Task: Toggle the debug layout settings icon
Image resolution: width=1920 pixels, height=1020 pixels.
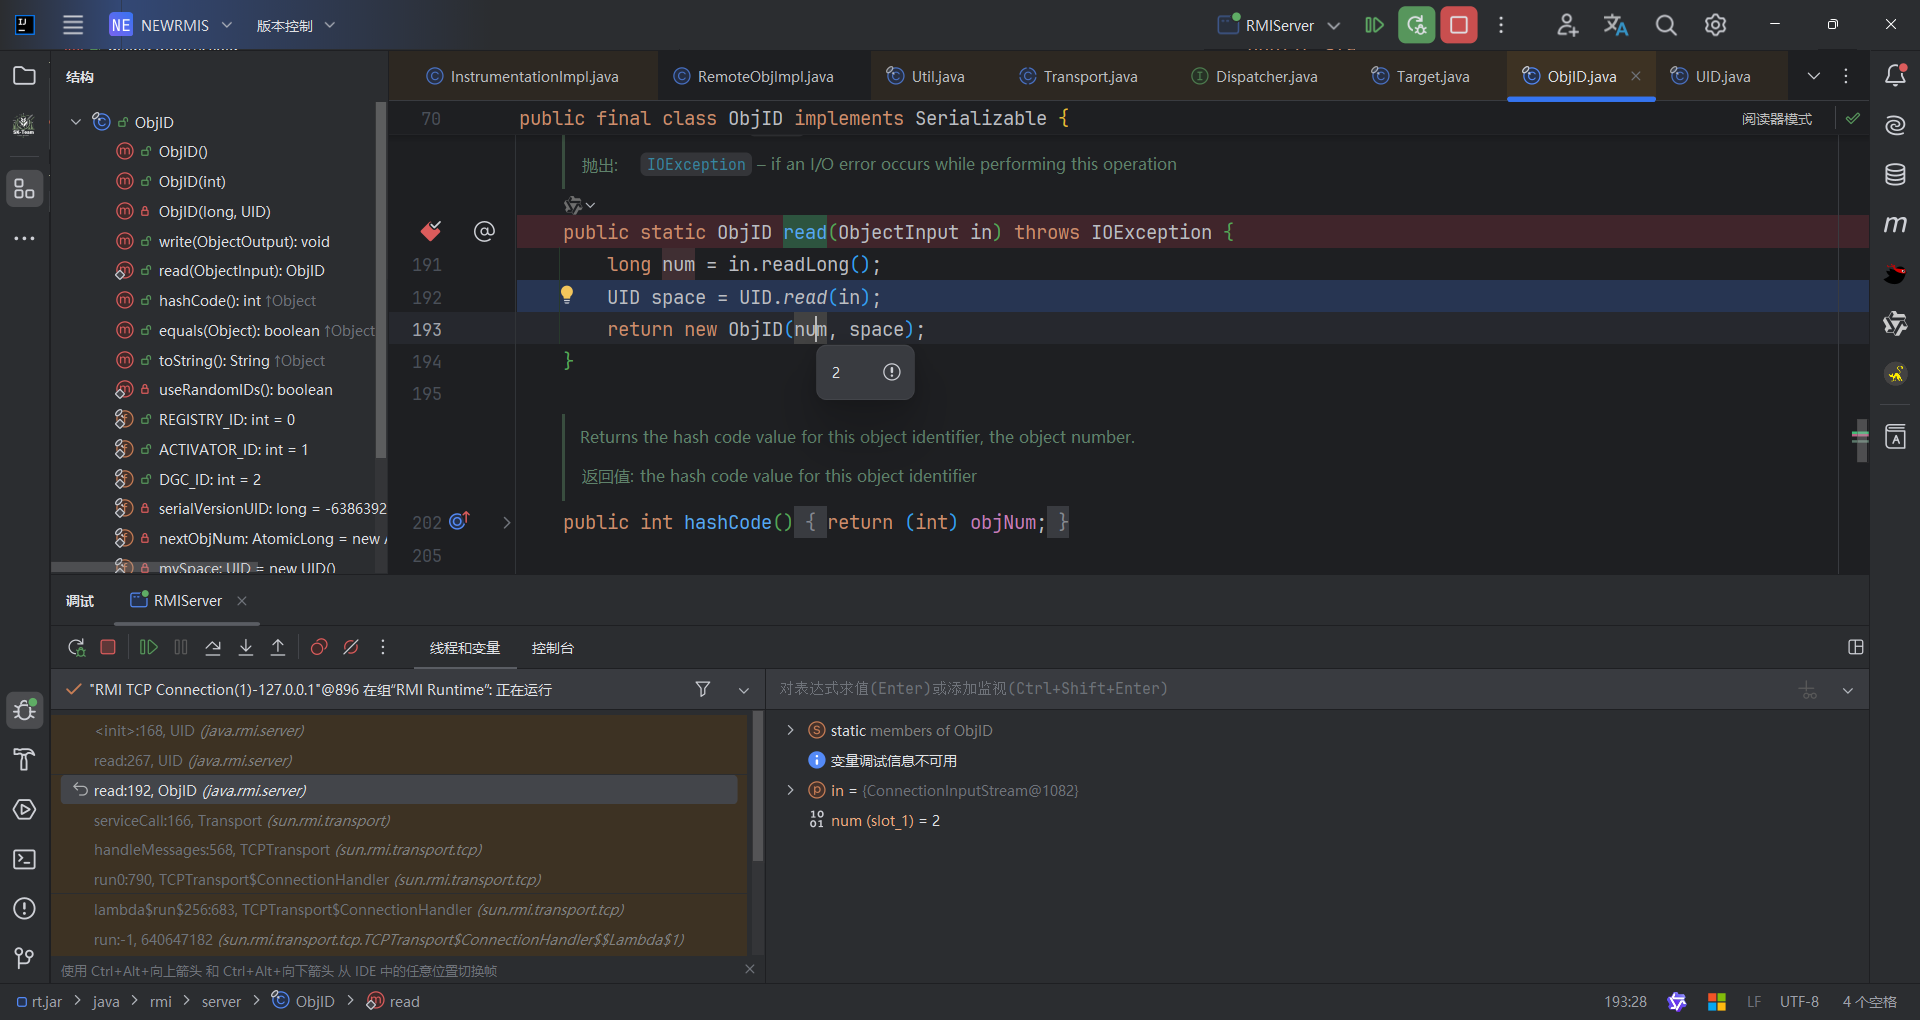Action: 1856,647
